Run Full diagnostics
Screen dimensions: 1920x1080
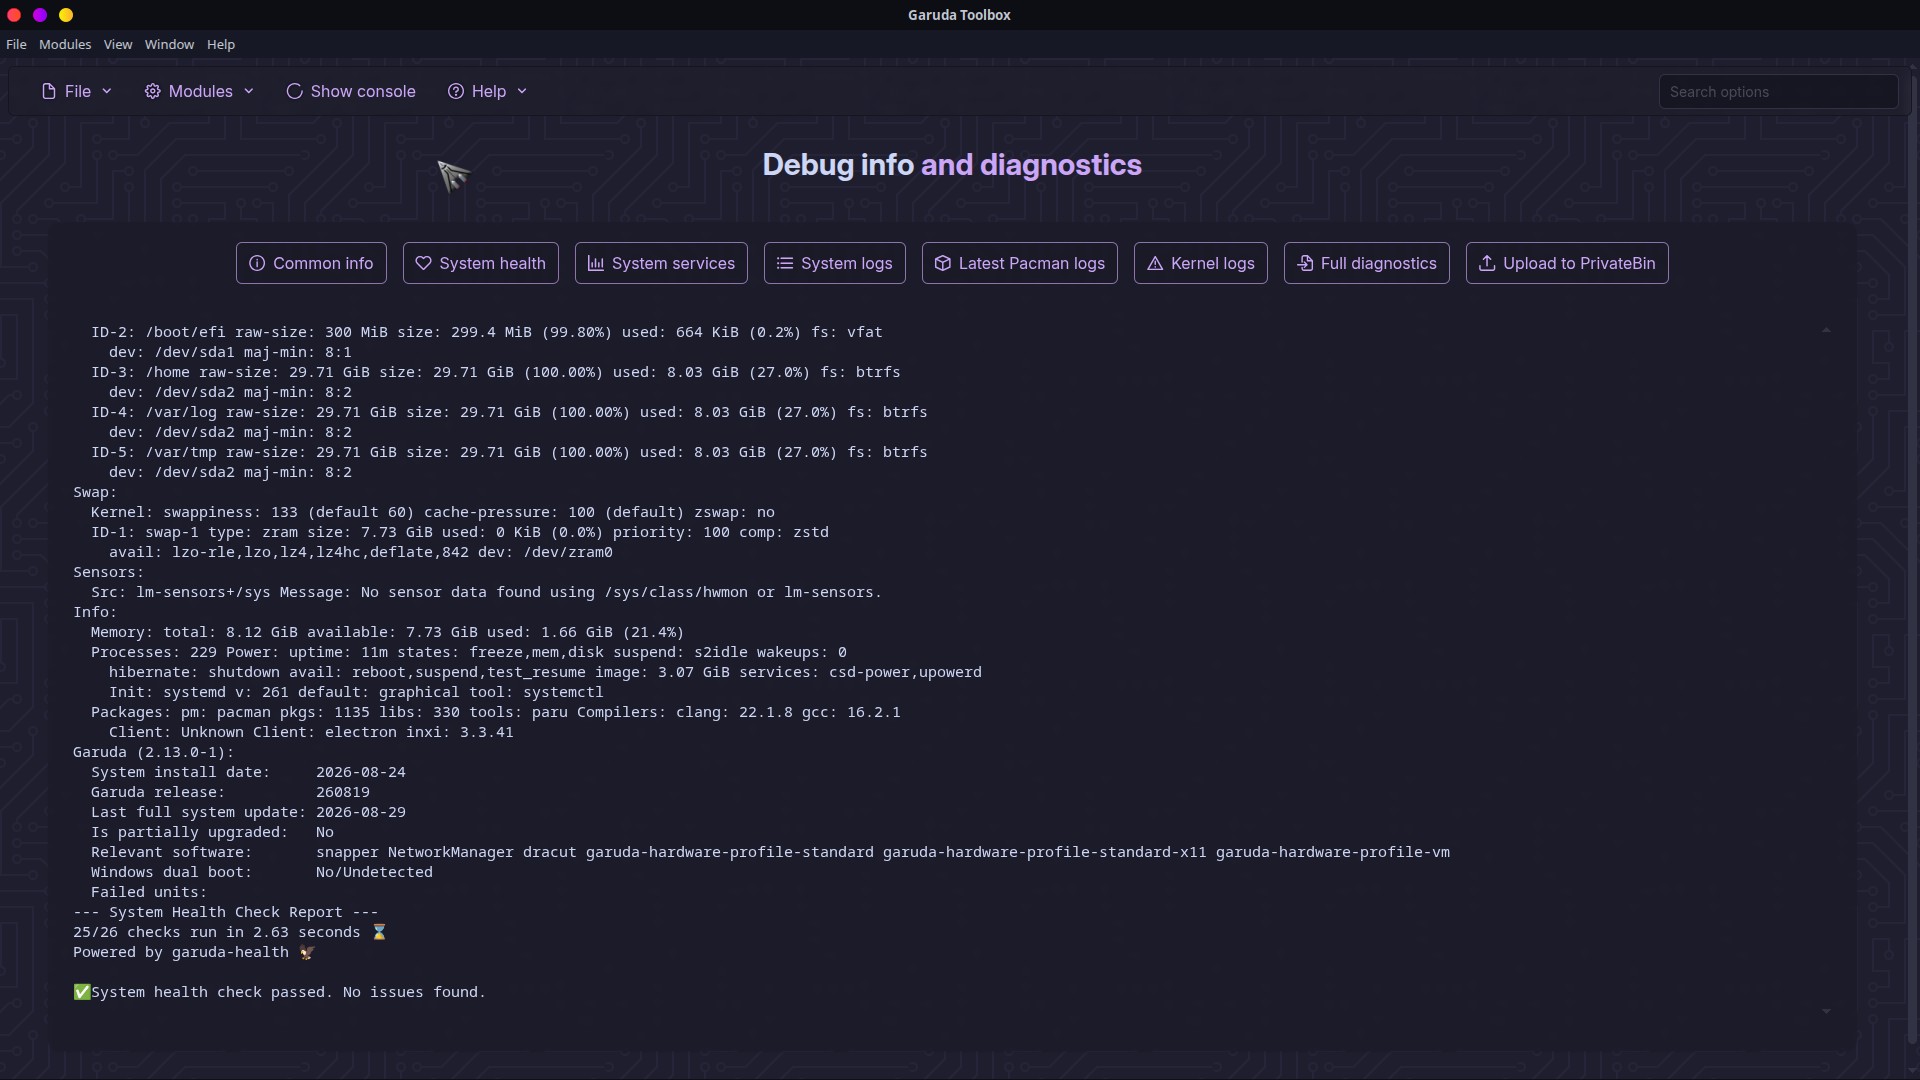tap(1367, 263)
